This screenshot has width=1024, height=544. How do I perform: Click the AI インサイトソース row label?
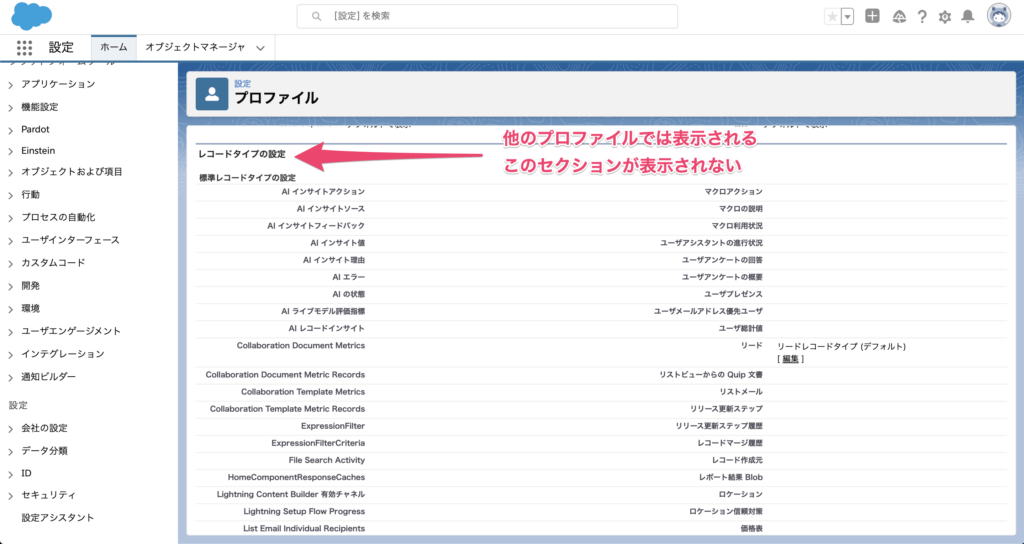coord(330,209)
